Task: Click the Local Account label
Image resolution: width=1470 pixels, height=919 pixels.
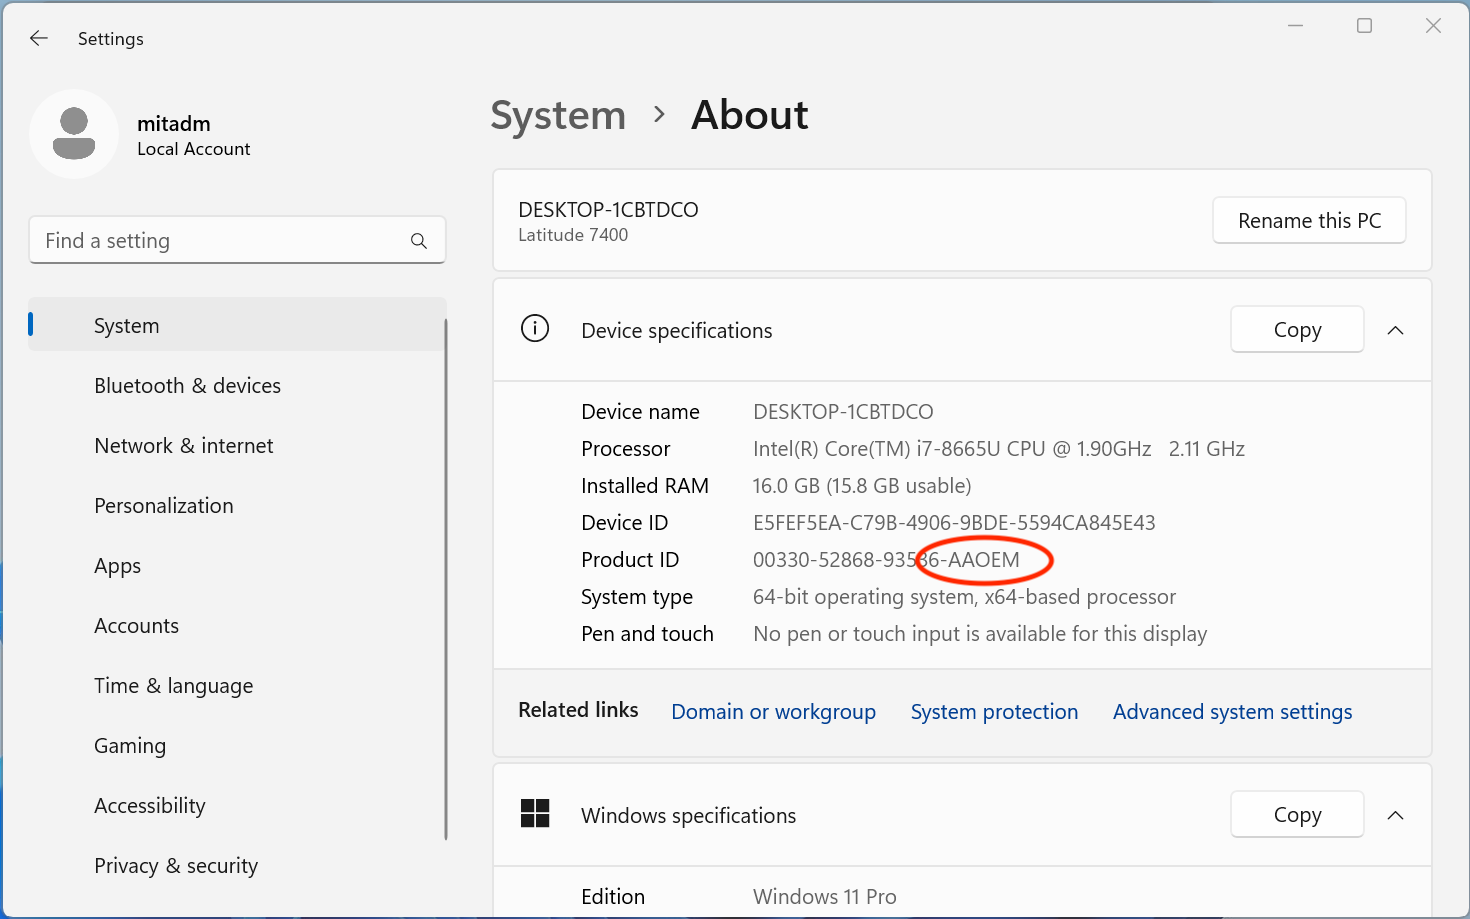Action: click(194, 149)
